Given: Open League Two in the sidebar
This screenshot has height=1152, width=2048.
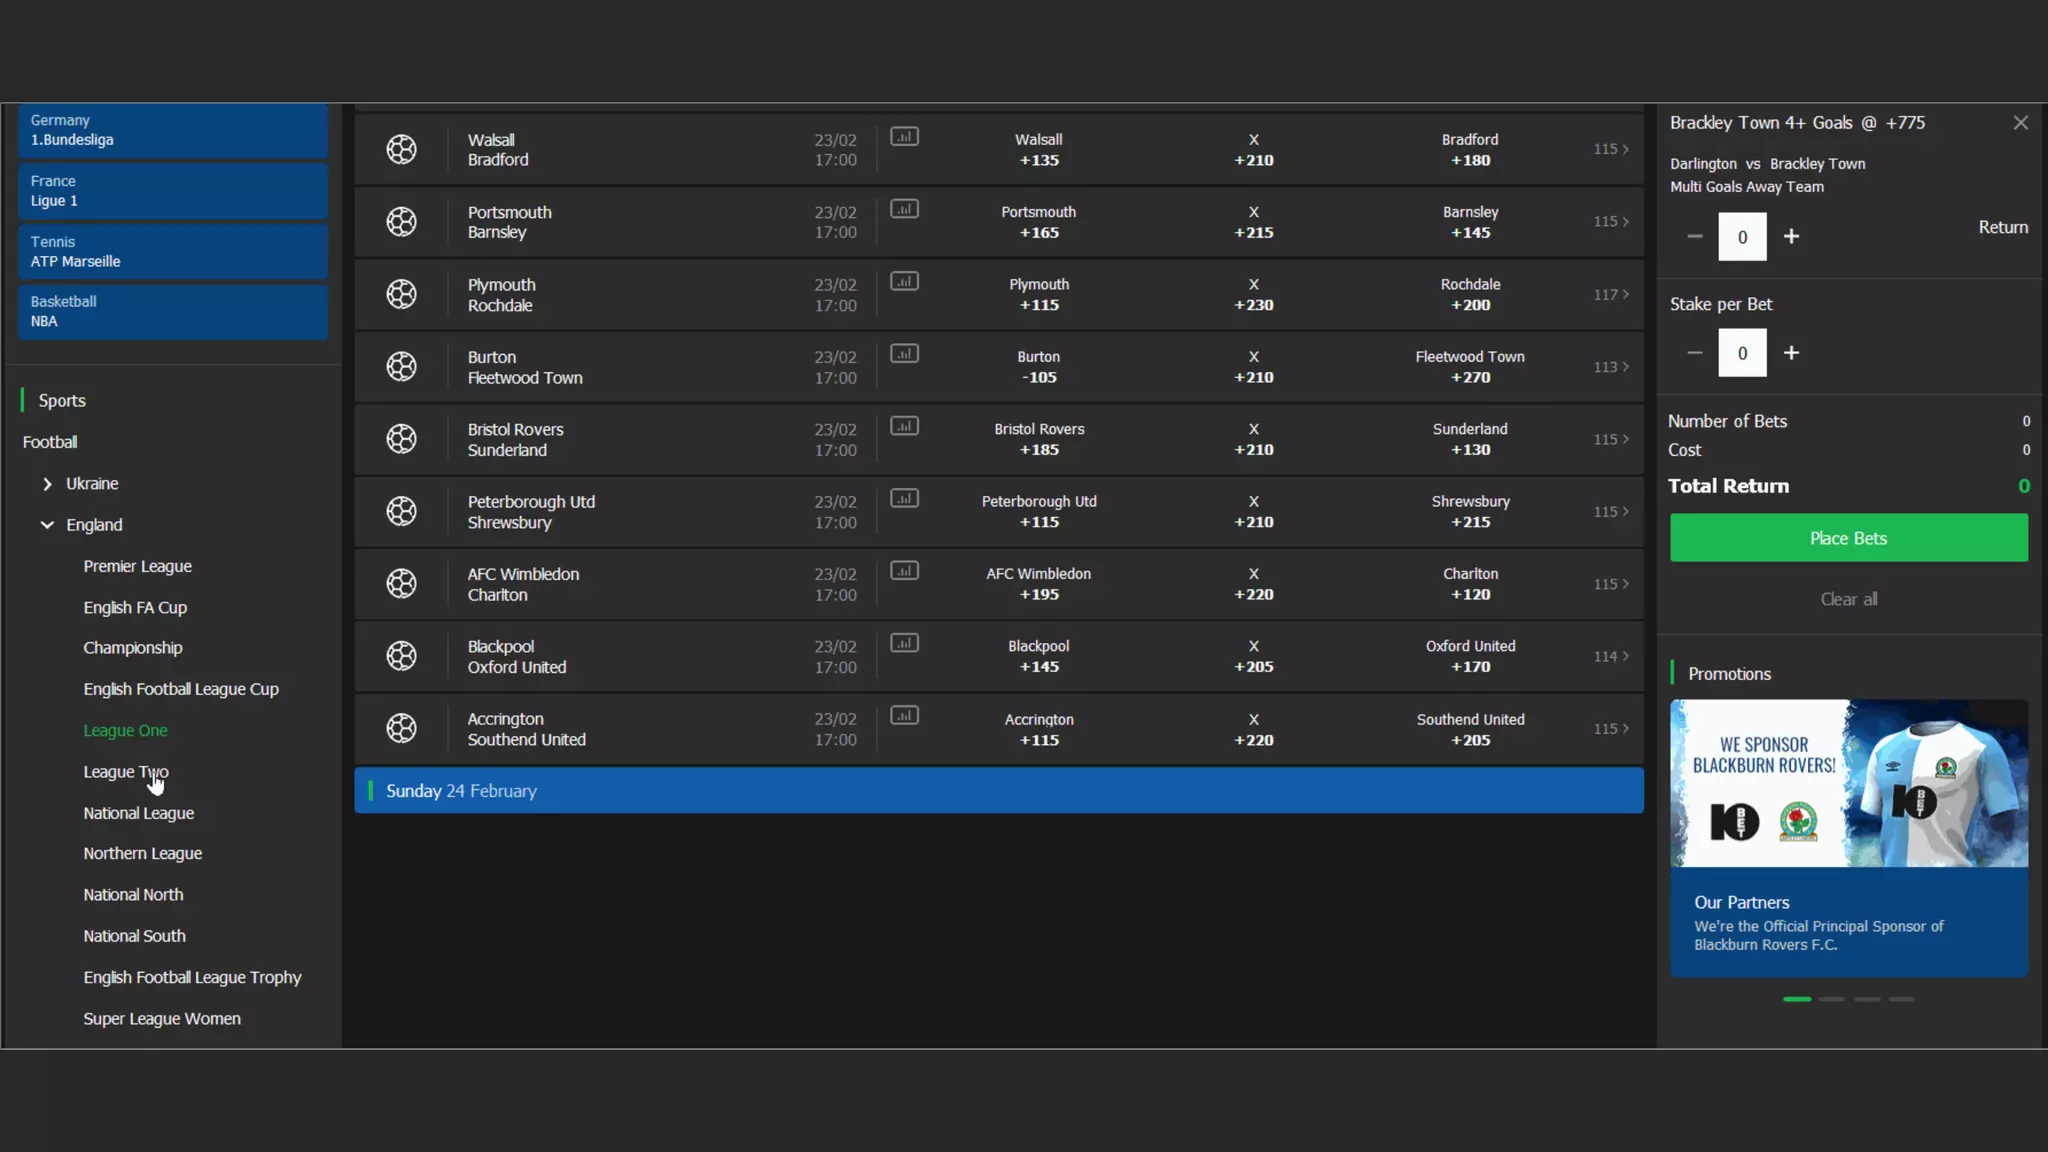Looking at the screenshot, I should (126, 772).
